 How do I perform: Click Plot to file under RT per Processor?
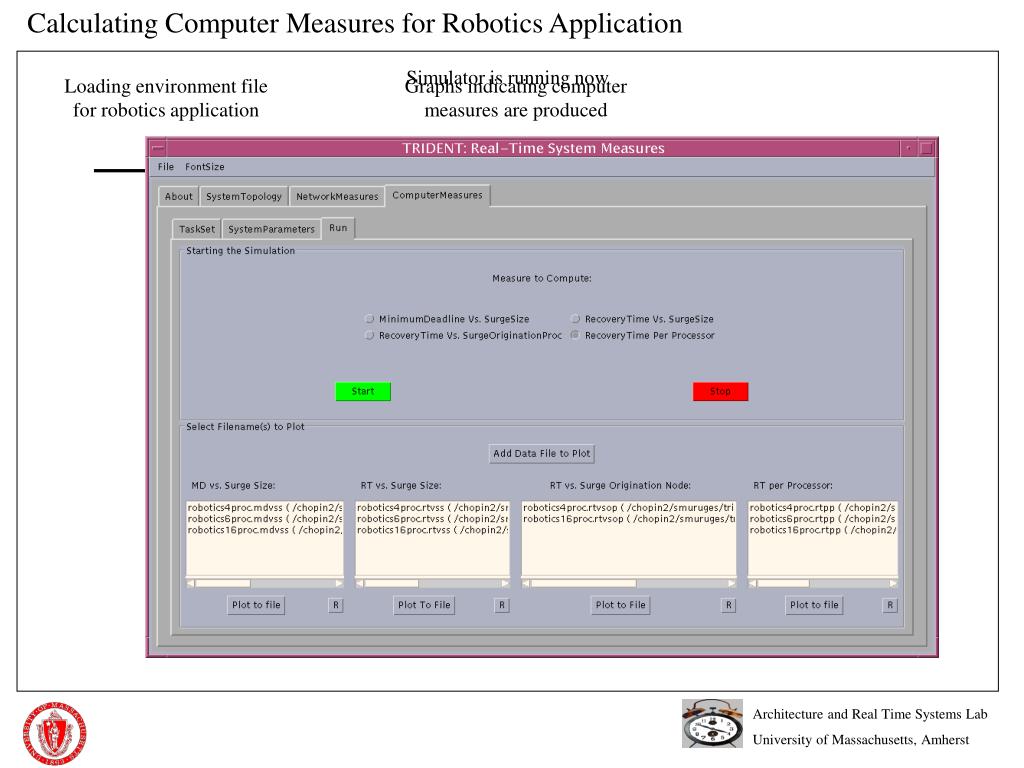pyautogui.click(x=814, y=605)
